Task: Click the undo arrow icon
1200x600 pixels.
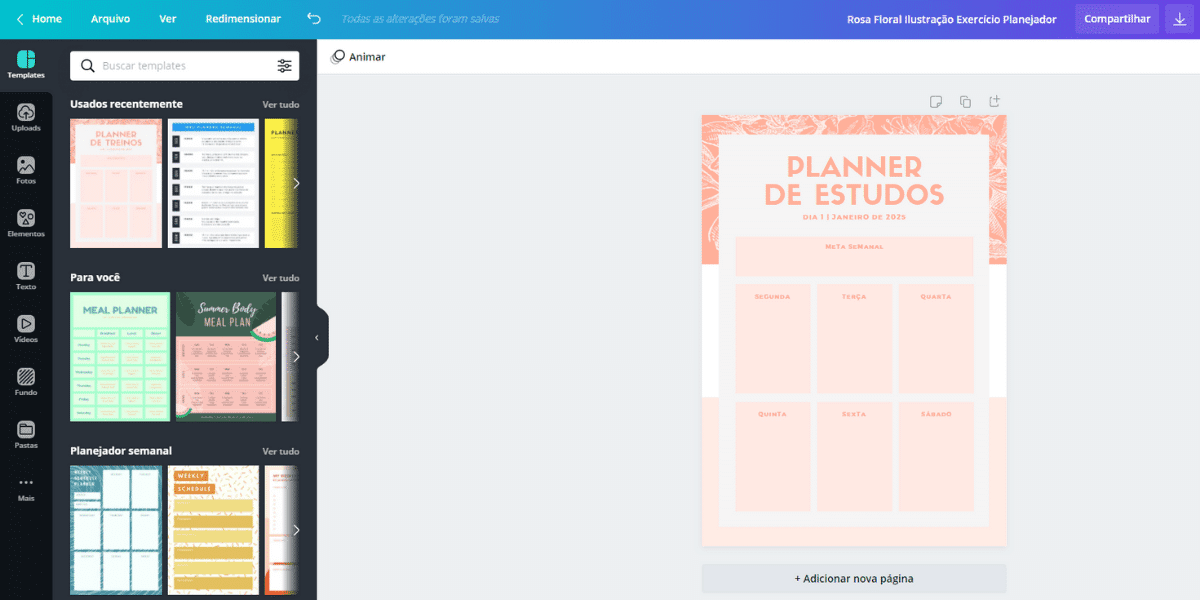Action: pyautogui.click(x=314, y=19)
